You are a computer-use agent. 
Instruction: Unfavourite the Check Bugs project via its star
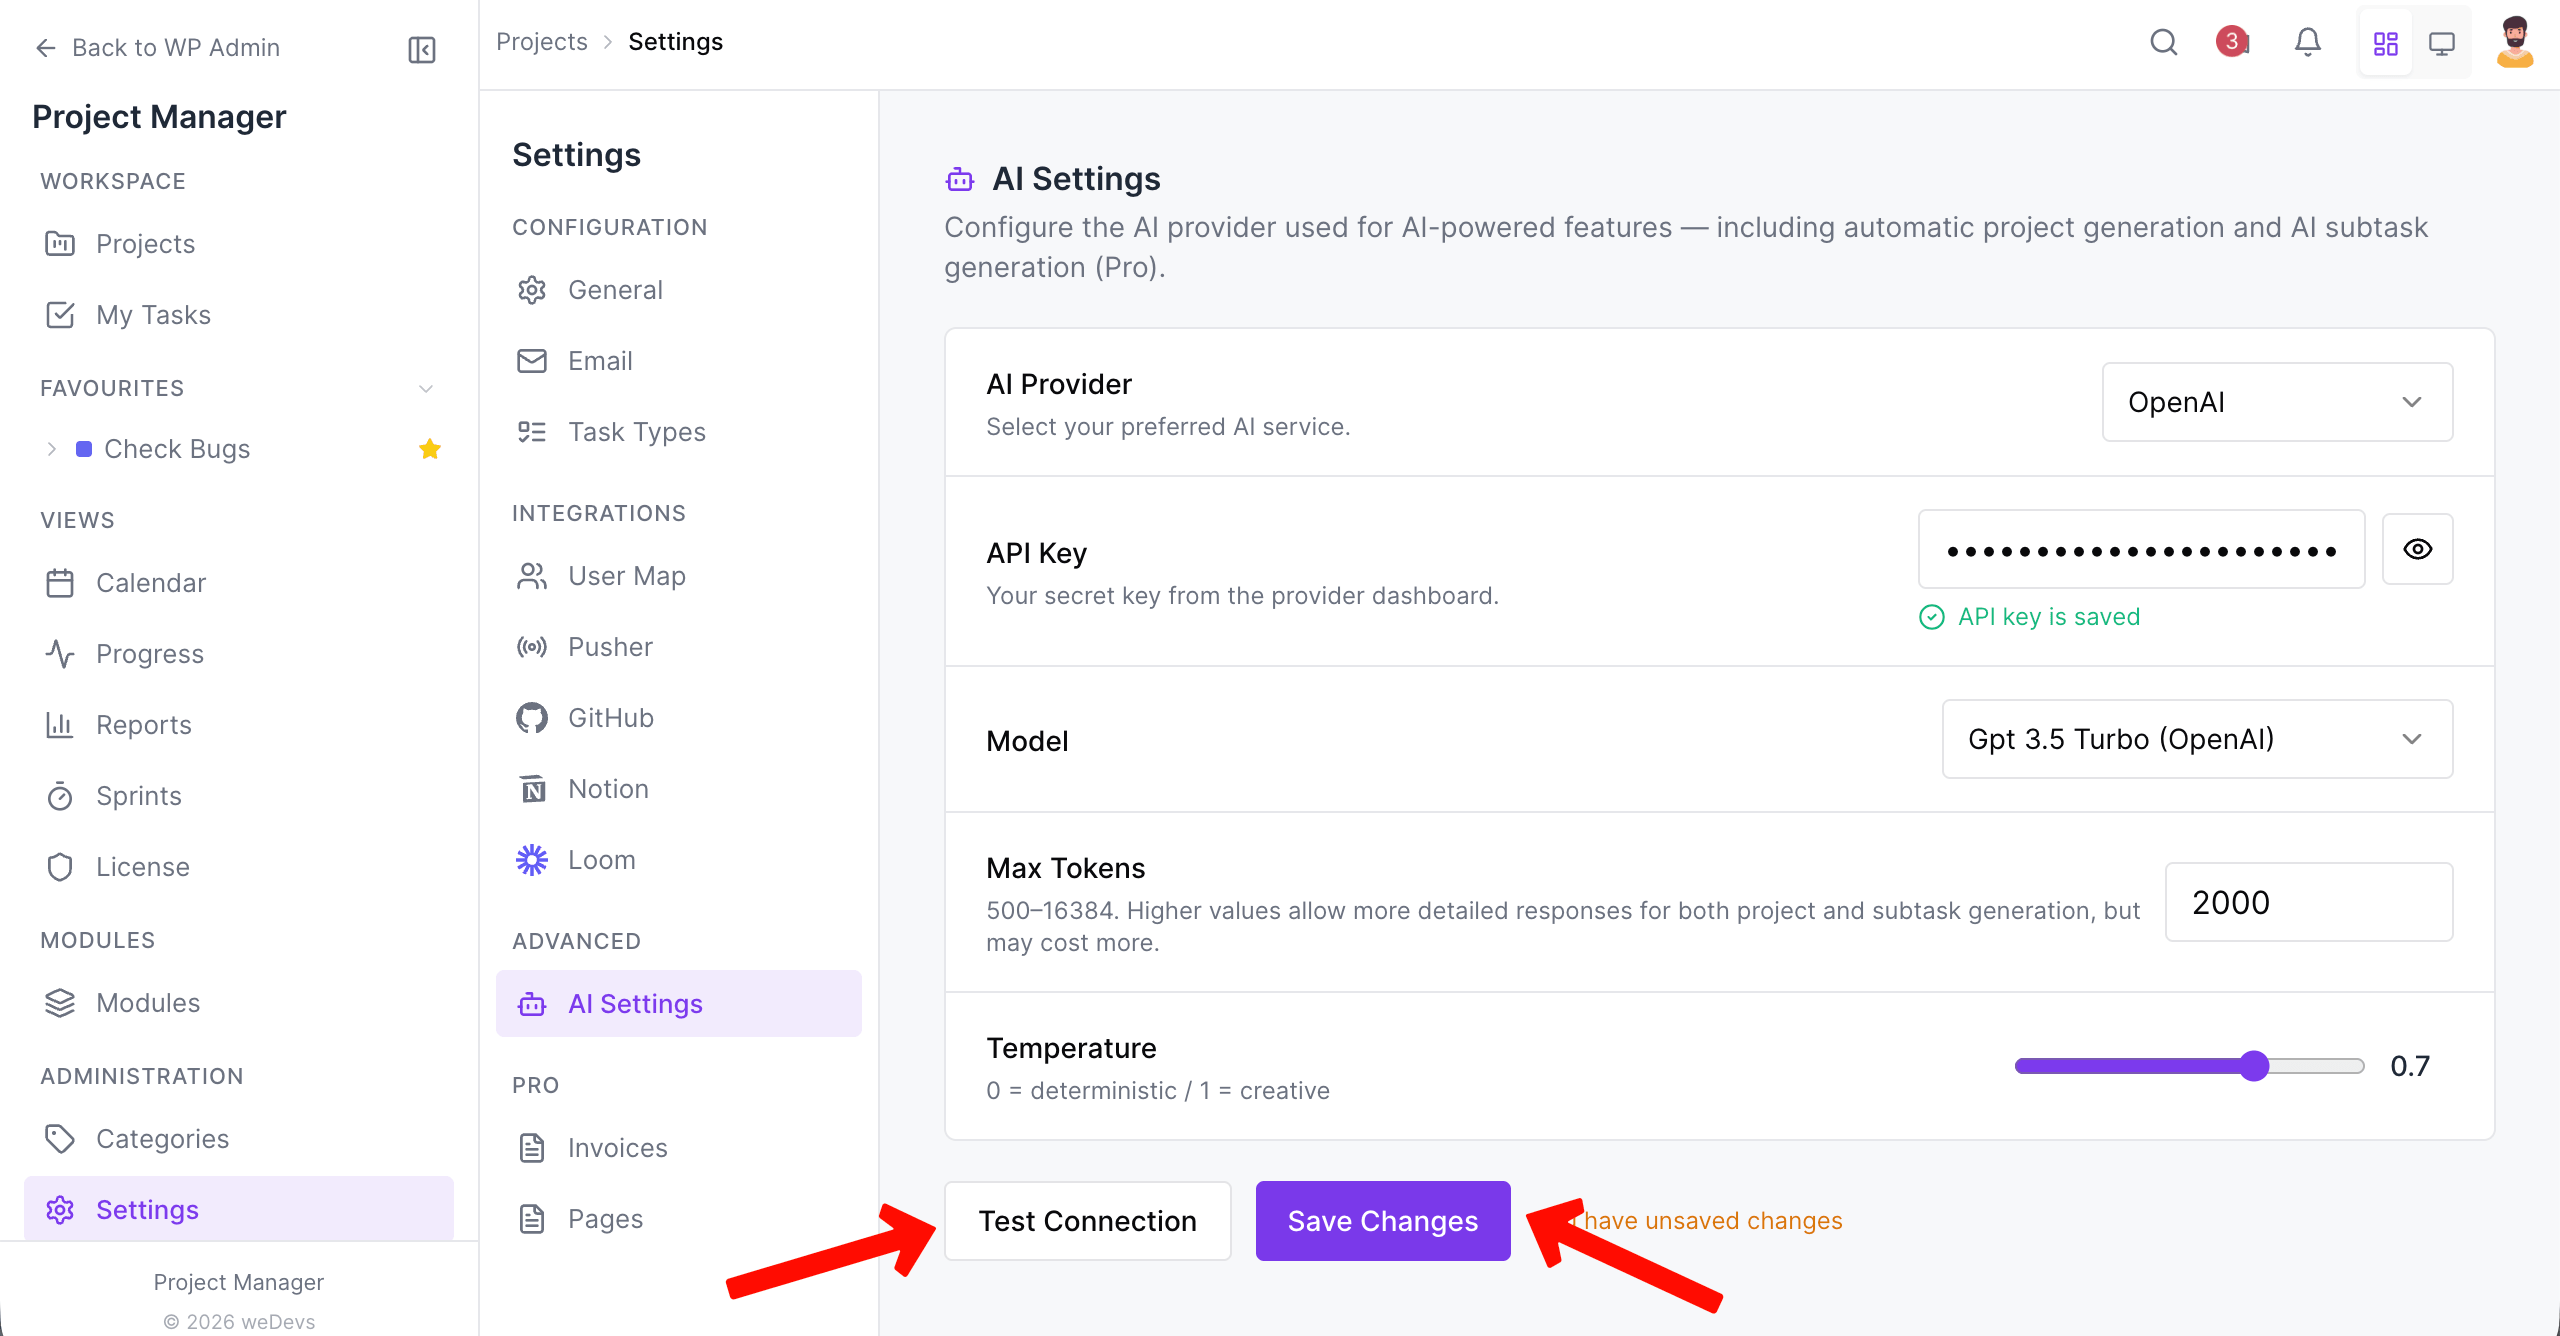point(430,448)
